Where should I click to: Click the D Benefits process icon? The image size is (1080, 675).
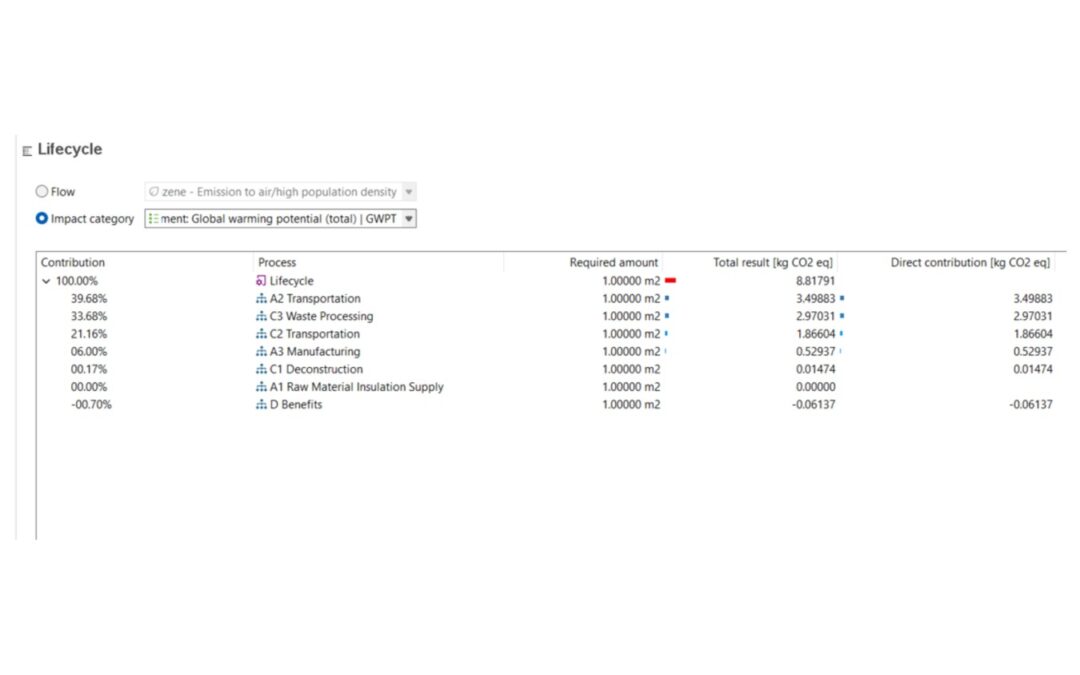pos(262,405)
